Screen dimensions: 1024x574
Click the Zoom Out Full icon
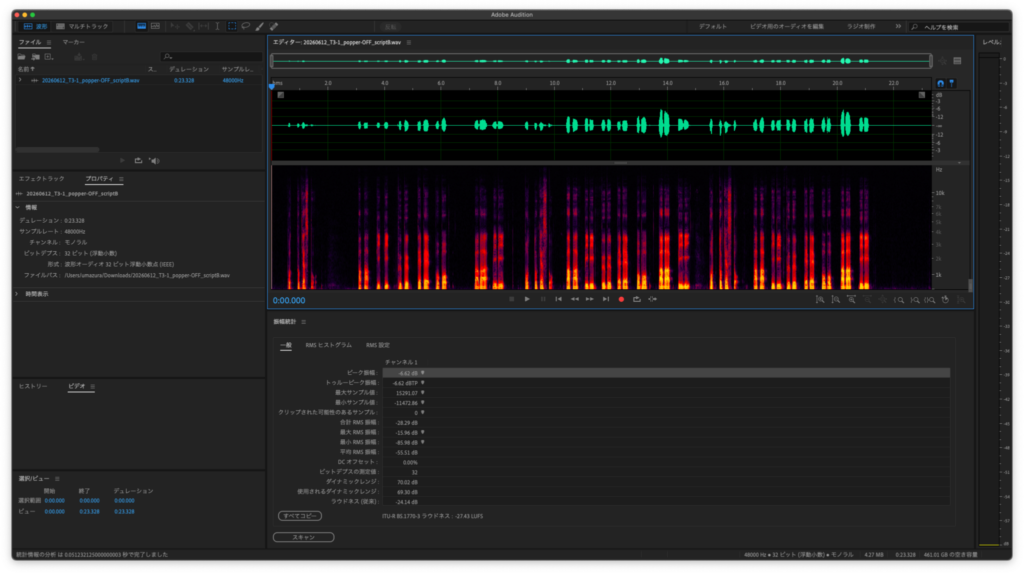(x=882, y=300)
